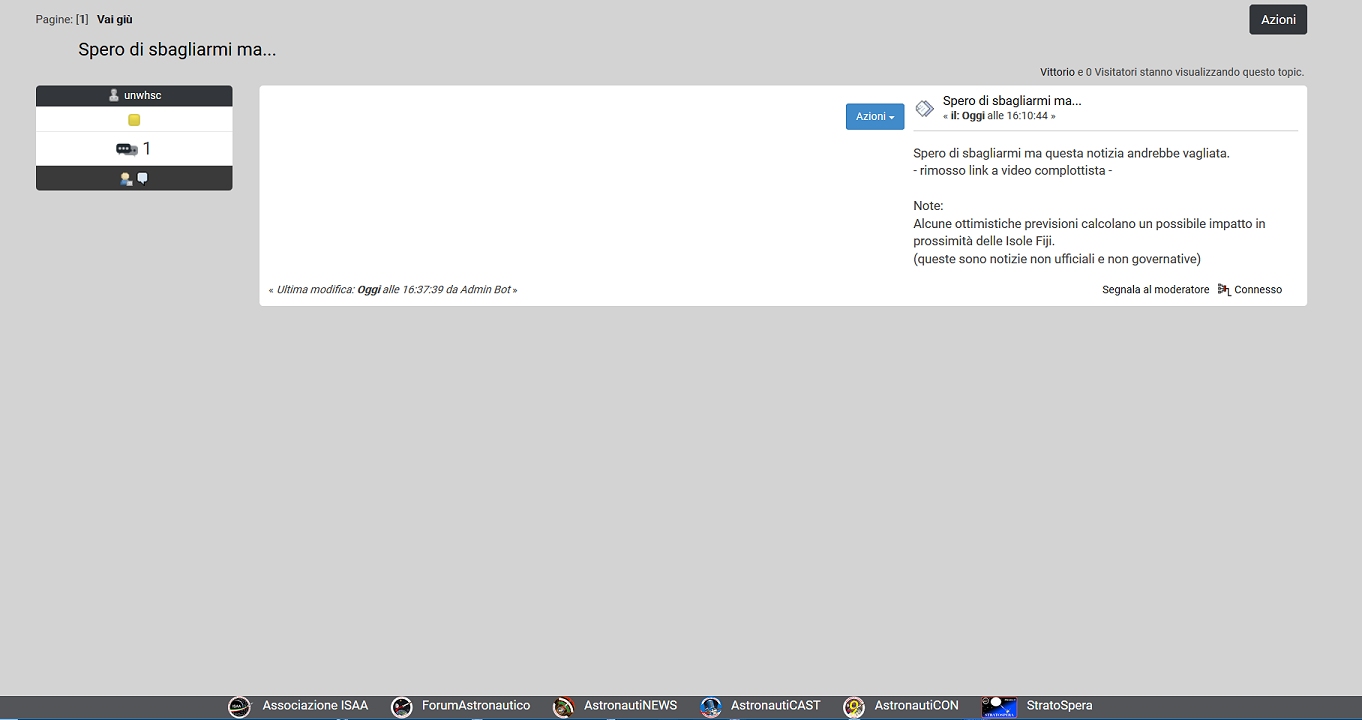The image size is (1362, 720).
Task: Report post with Segnala al moderatore
Action: 1155,289
